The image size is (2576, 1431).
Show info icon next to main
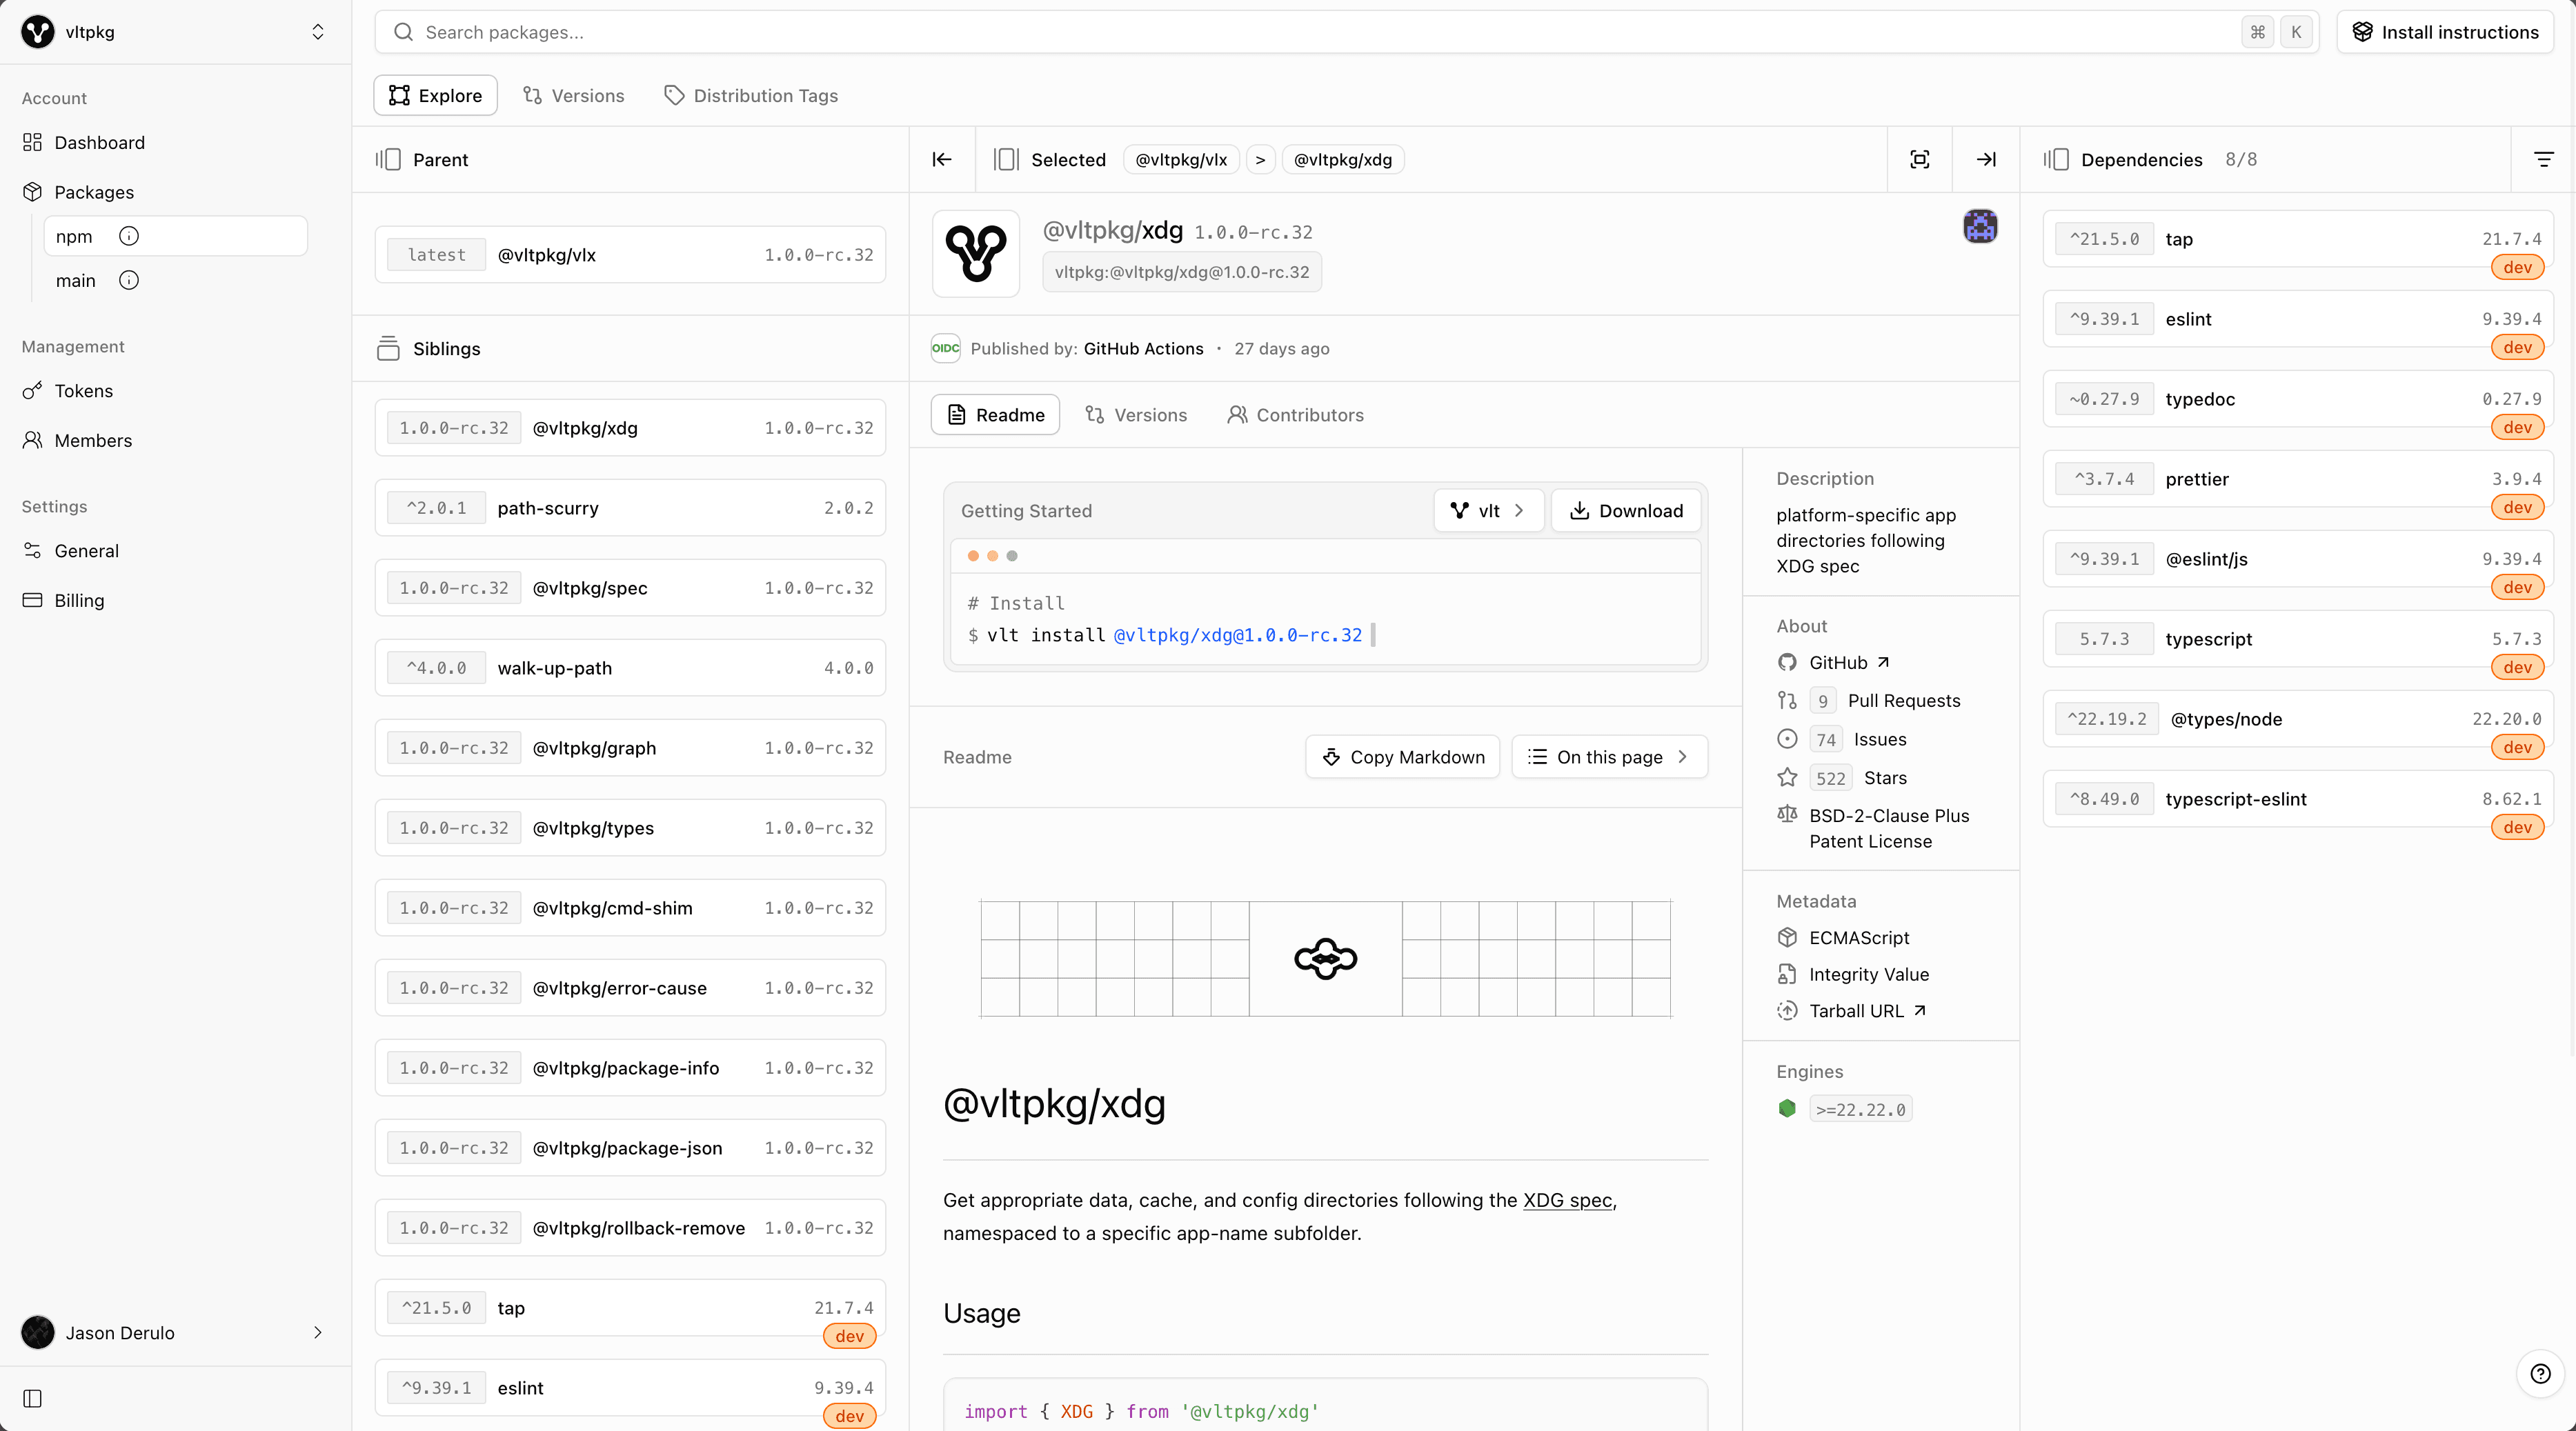pyautogui.click(x=129, y=280)
